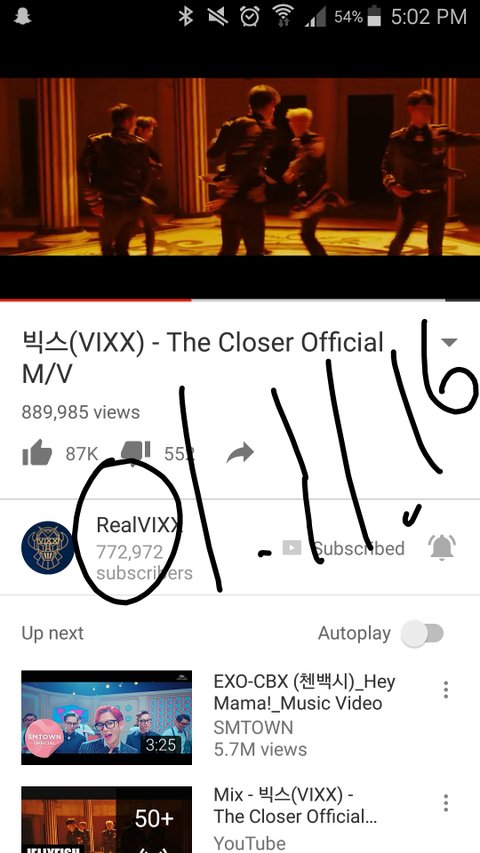This screenshot has height=853, width=480.
Task: Open the Mix 50+ playlist thumbnail
Action: point(107,819)
